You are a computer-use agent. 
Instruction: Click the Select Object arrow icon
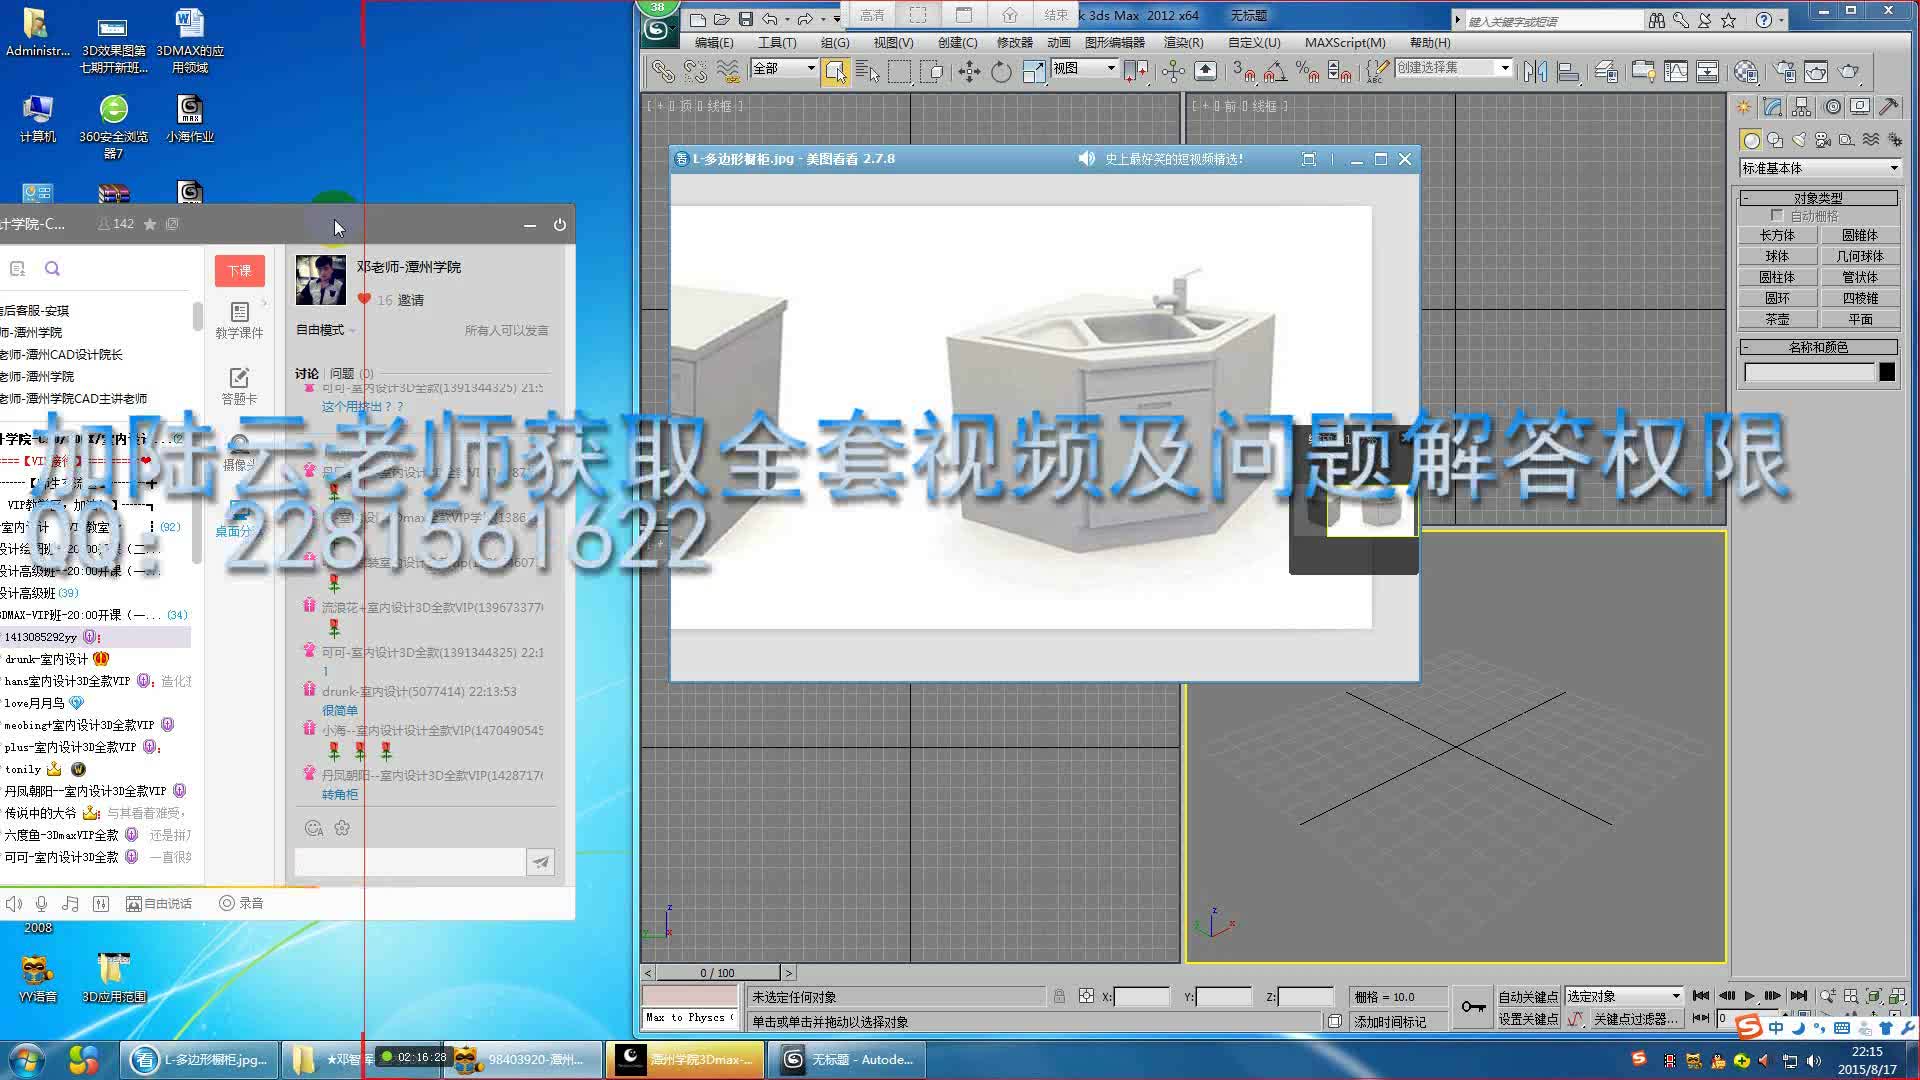[836, 71]
